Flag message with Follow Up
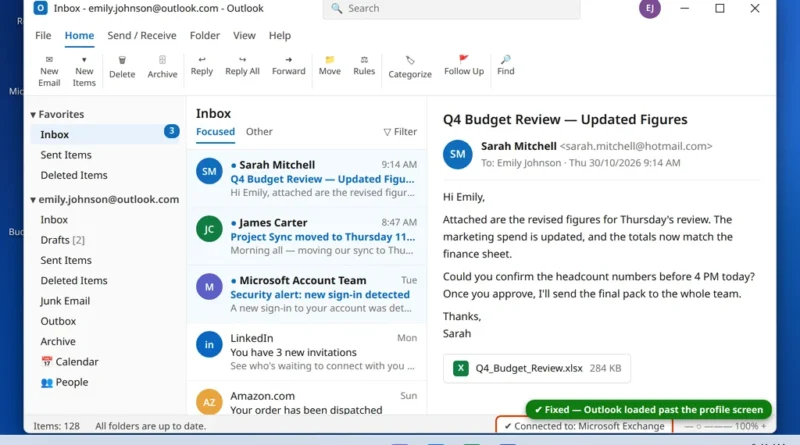 464,66
